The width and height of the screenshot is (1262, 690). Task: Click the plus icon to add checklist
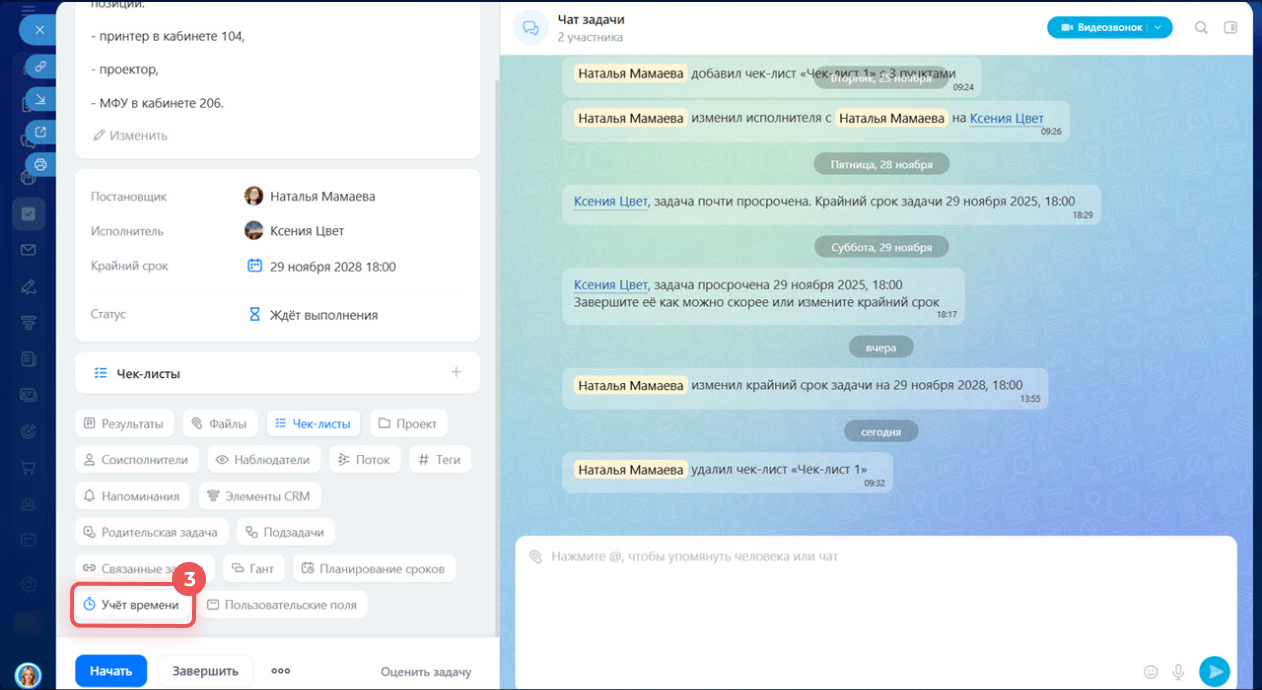click(x=456, y=372)
